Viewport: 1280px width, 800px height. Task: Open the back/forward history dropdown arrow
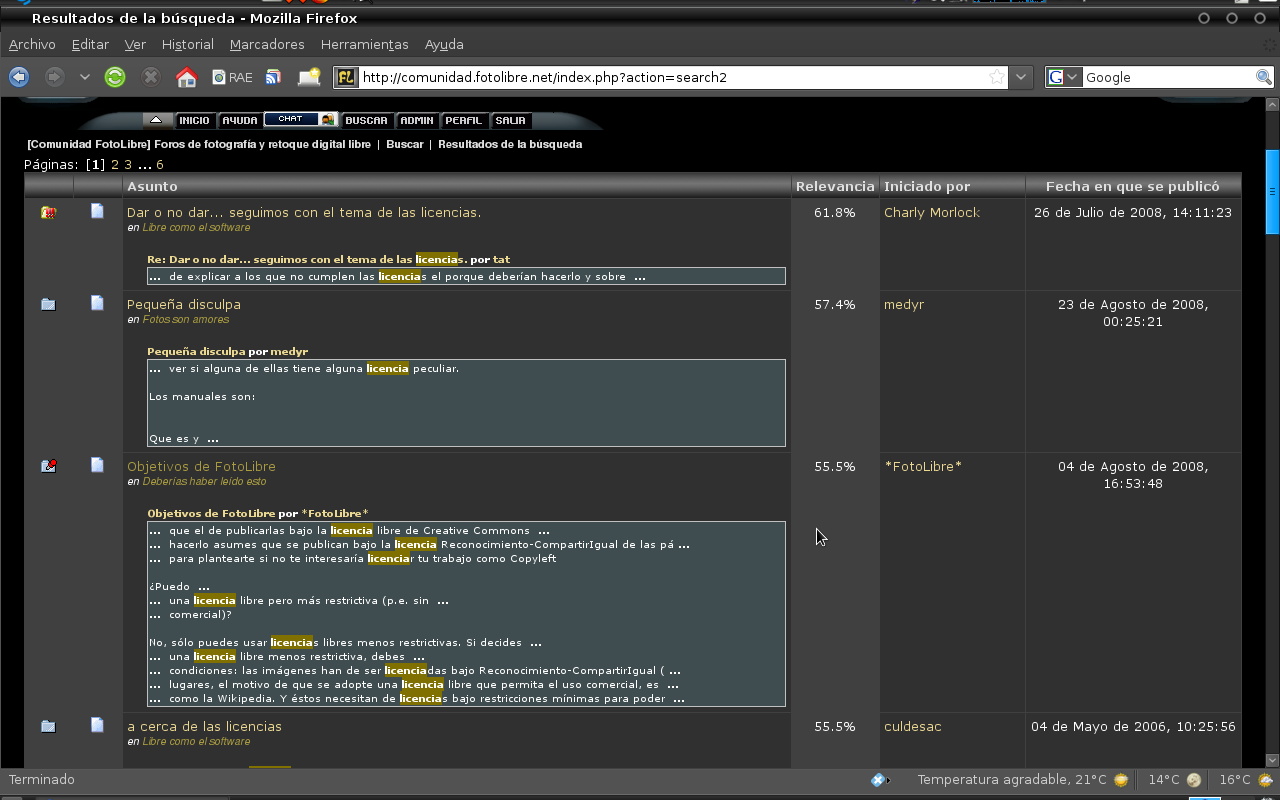pos(84,77)
